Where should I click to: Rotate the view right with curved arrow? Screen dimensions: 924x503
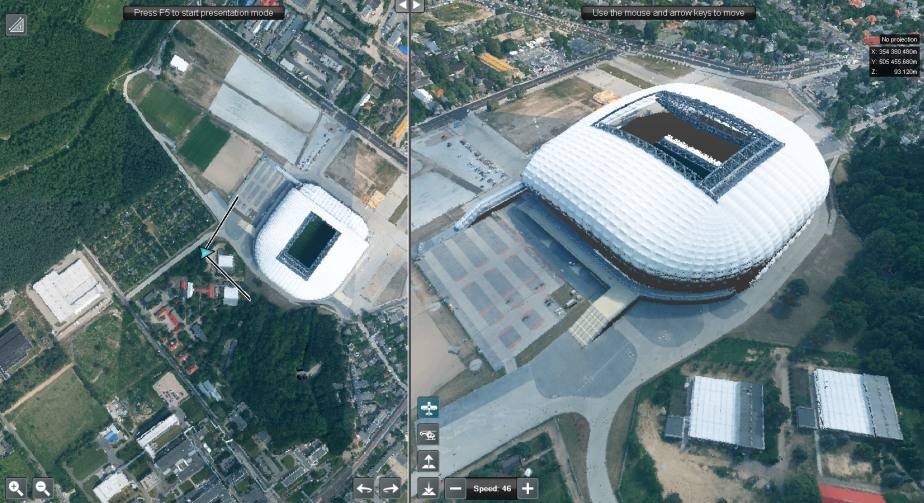click(x=390, y=488)
